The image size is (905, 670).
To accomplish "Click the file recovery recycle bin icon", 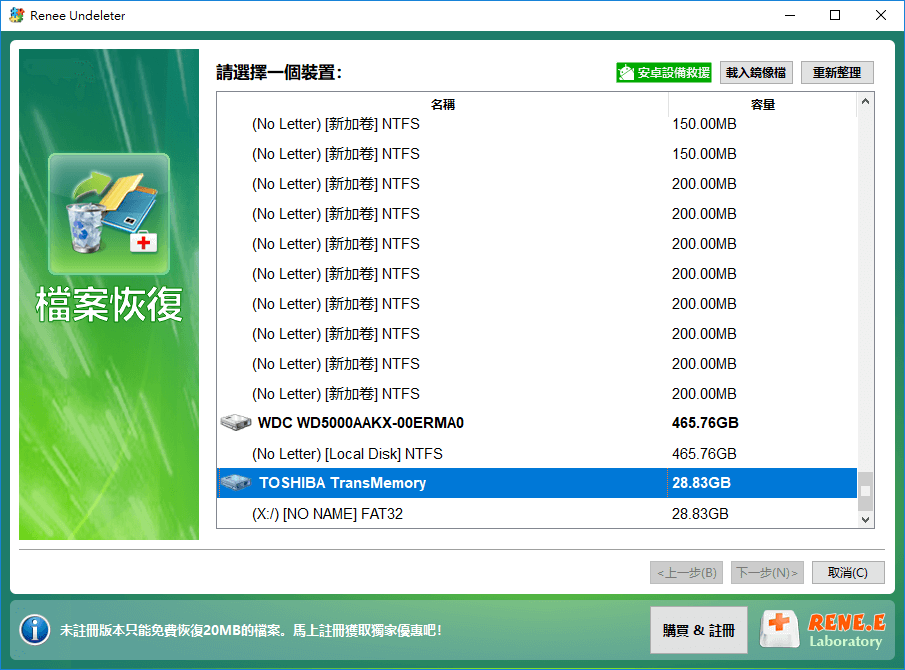I will click(x=109, y=214).
